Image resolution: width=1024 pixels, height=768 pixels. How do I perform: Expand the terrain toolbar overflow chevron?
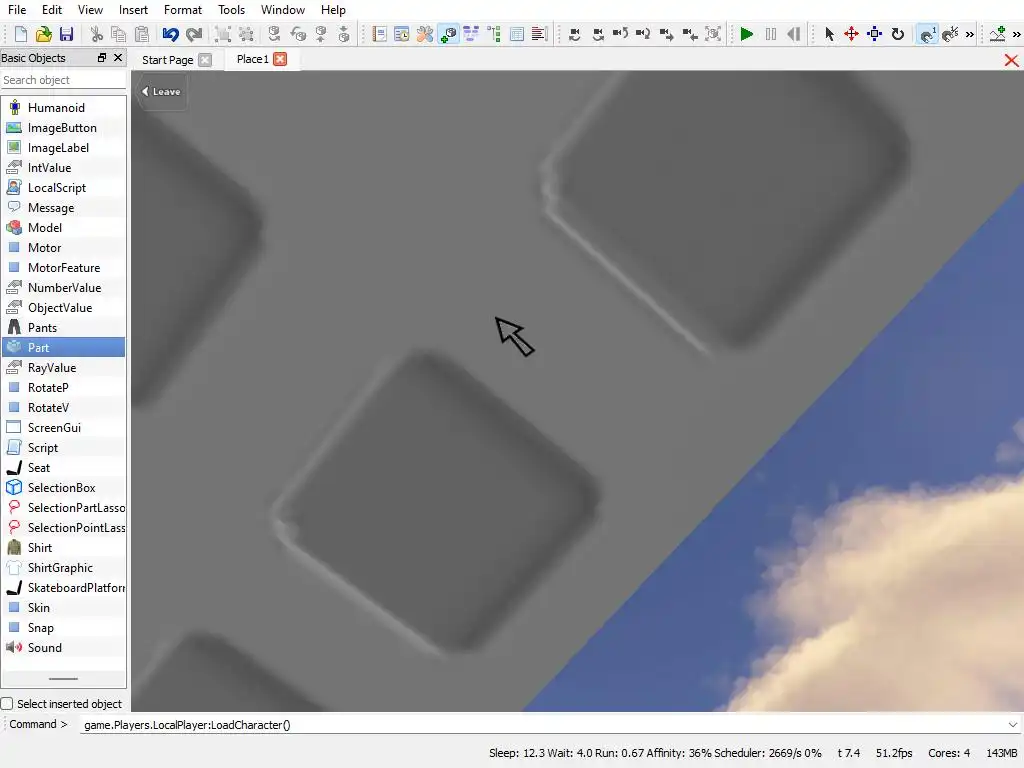[1017, 35]
